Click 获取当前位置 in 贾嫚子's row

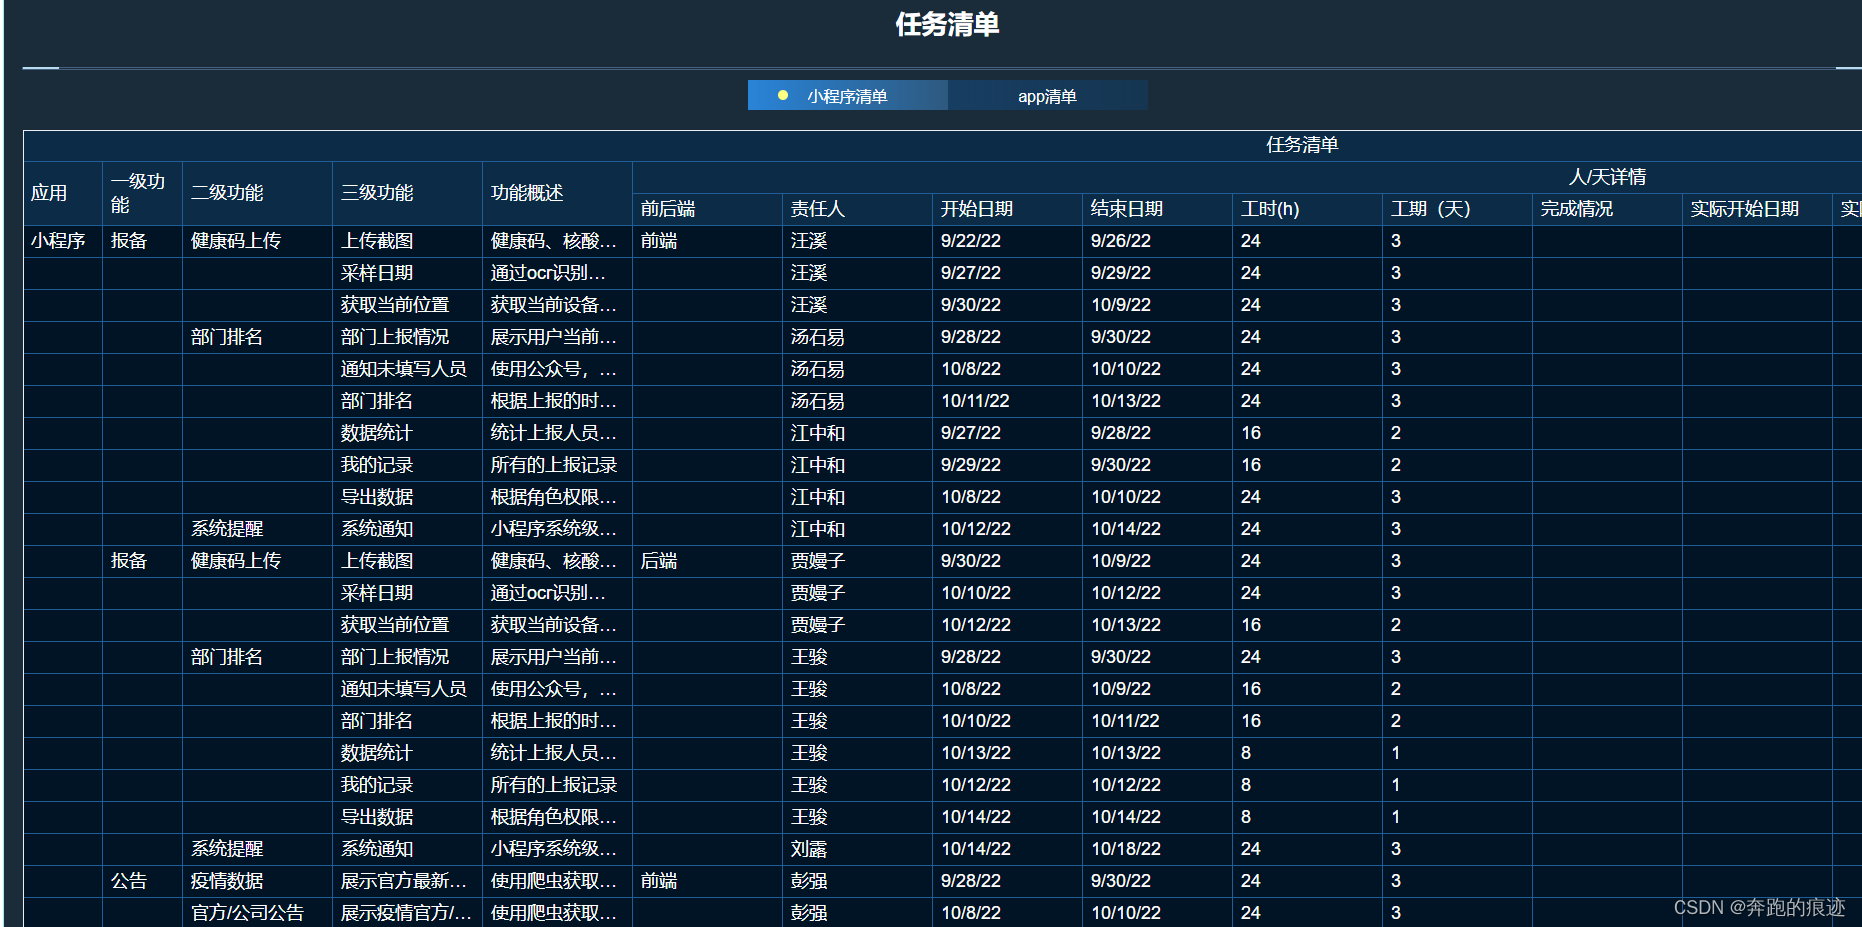(407, 625)
